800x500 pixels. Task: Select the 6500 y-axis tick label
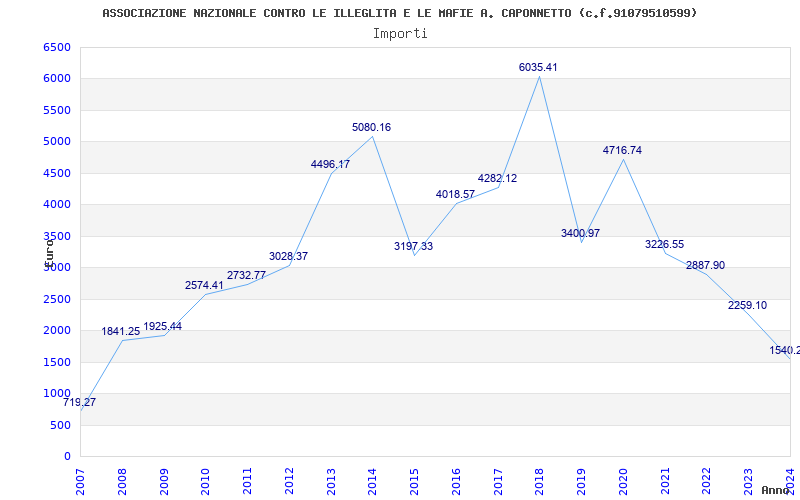tap(57, 47)
